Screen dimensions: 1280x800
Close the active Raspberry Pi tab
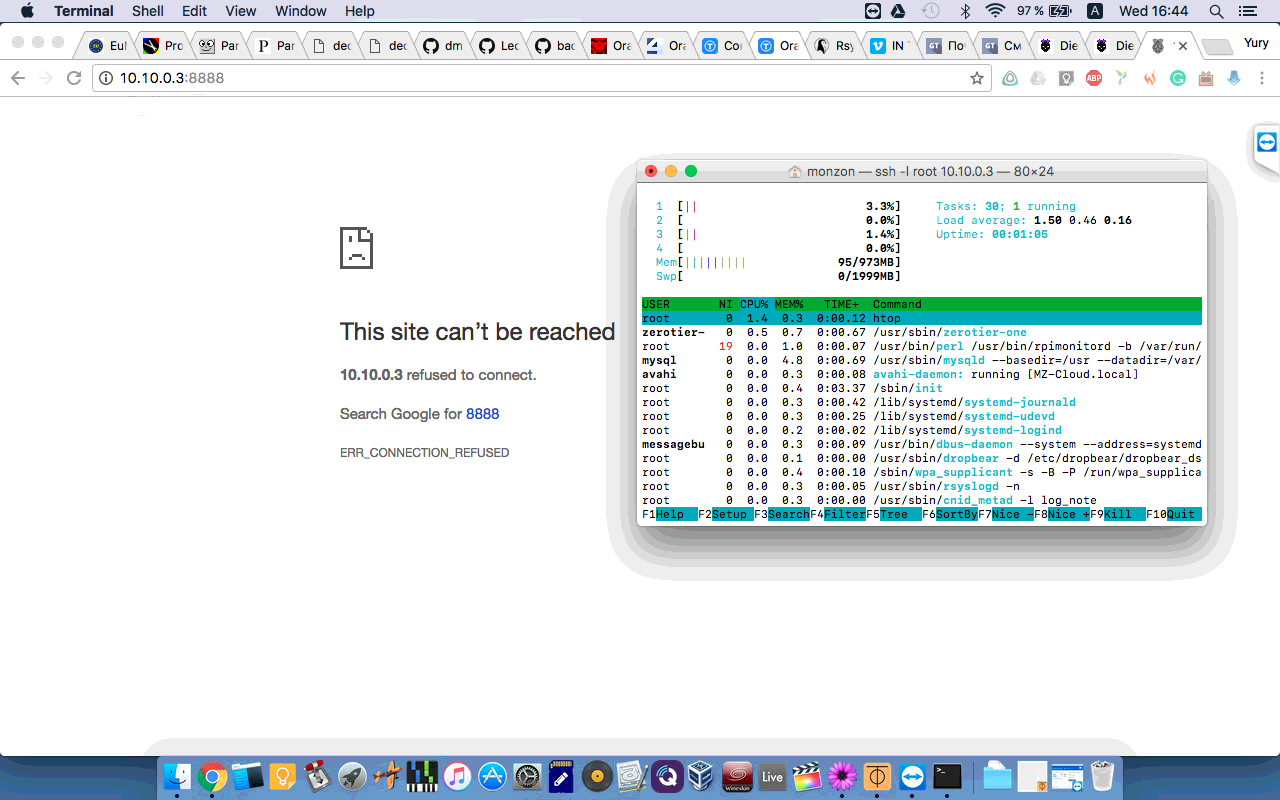[x=1183, y=46]
